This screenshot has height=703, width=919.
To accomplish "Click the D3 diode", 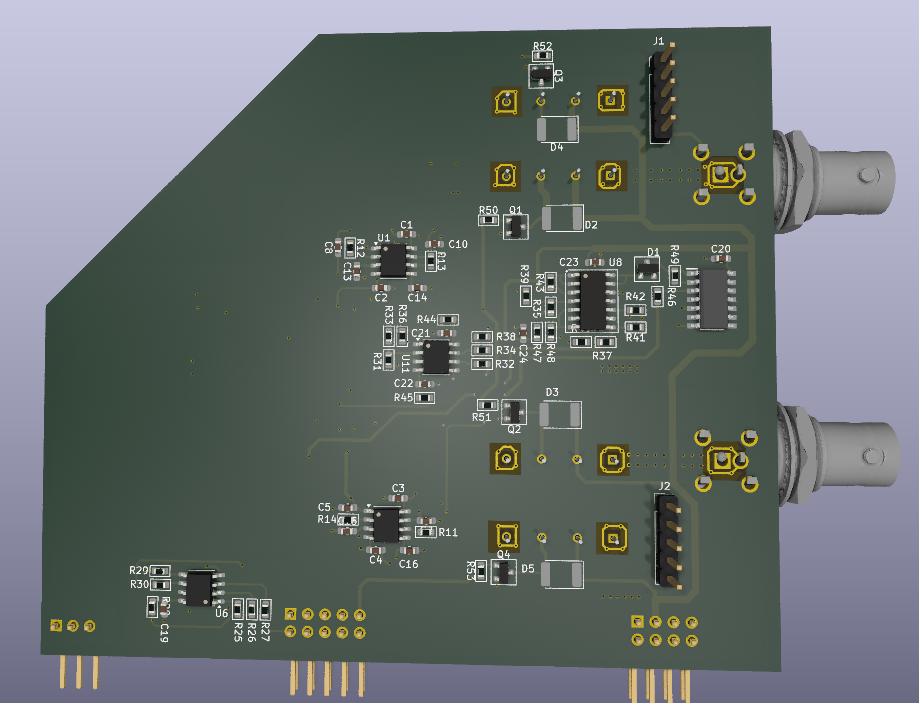I will (560, 414).
